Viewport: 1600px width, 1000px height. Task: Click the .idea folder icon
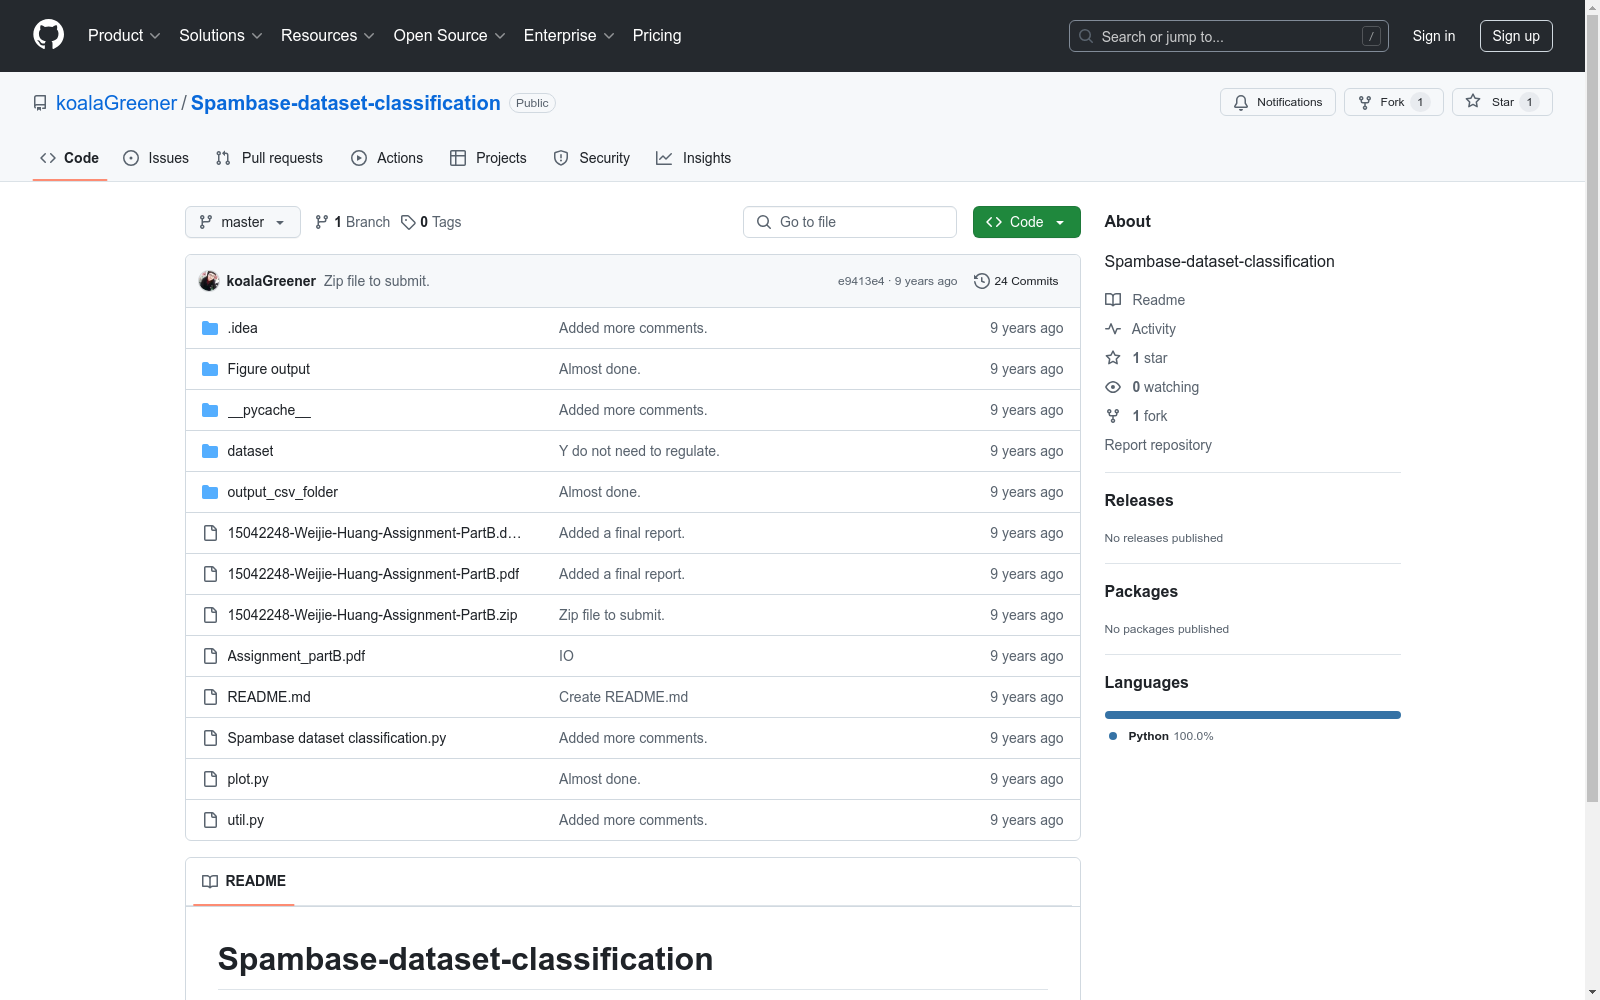pyautogui.click(x=210, y=328)
